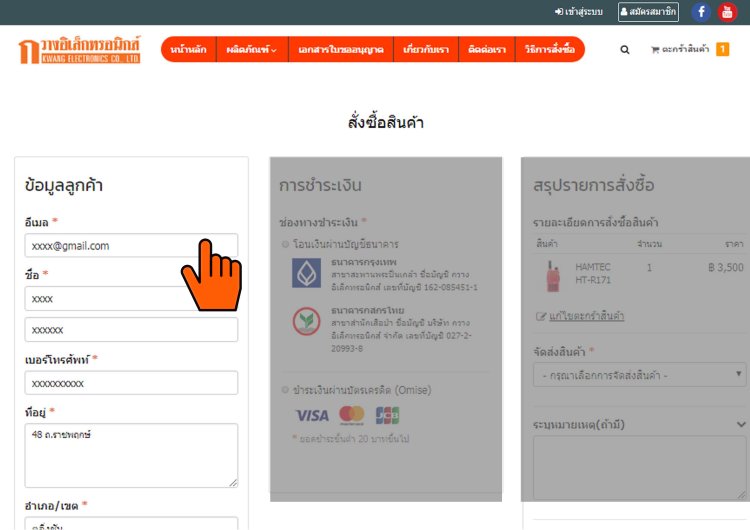This screenshot has width=750, height=530.
Task: Select bank transfer payment radio button
Action: pyautogui.click(x=285, y=244)
